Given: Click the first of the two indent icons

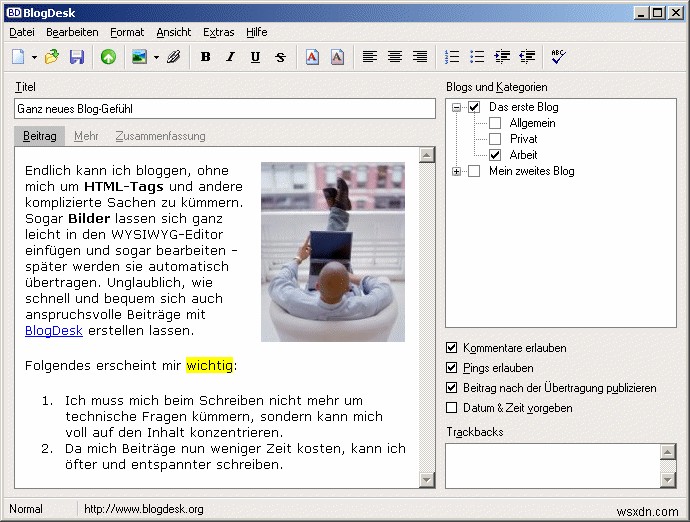Looking at the screenshot, I should point(502,57).
